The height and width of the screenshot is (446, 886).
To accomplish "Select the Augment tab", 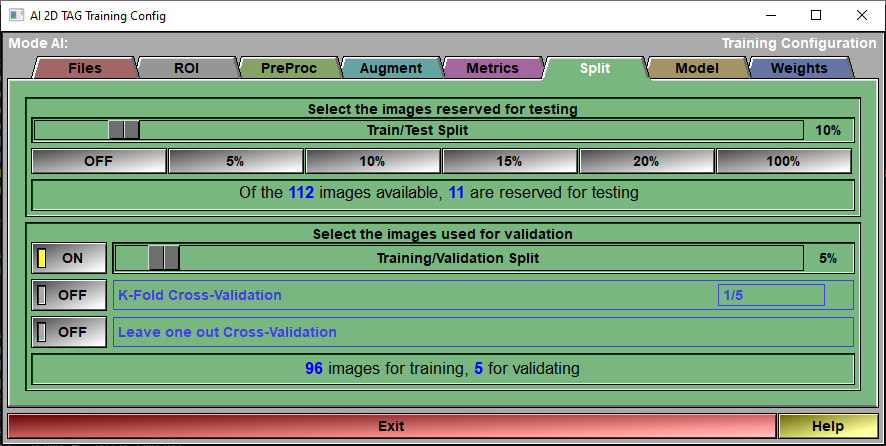I will (x=391, y=68).
